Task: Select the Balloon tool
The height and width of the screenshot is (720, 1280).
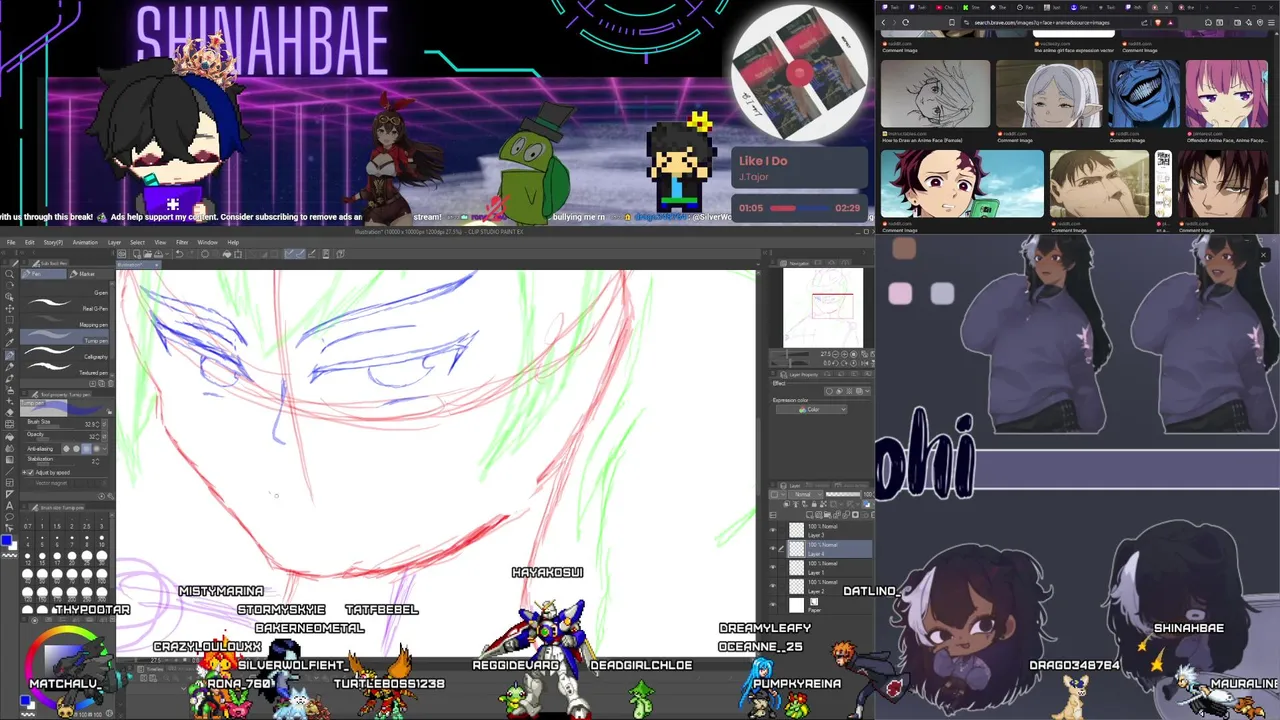Action: [x=9, y=516]
